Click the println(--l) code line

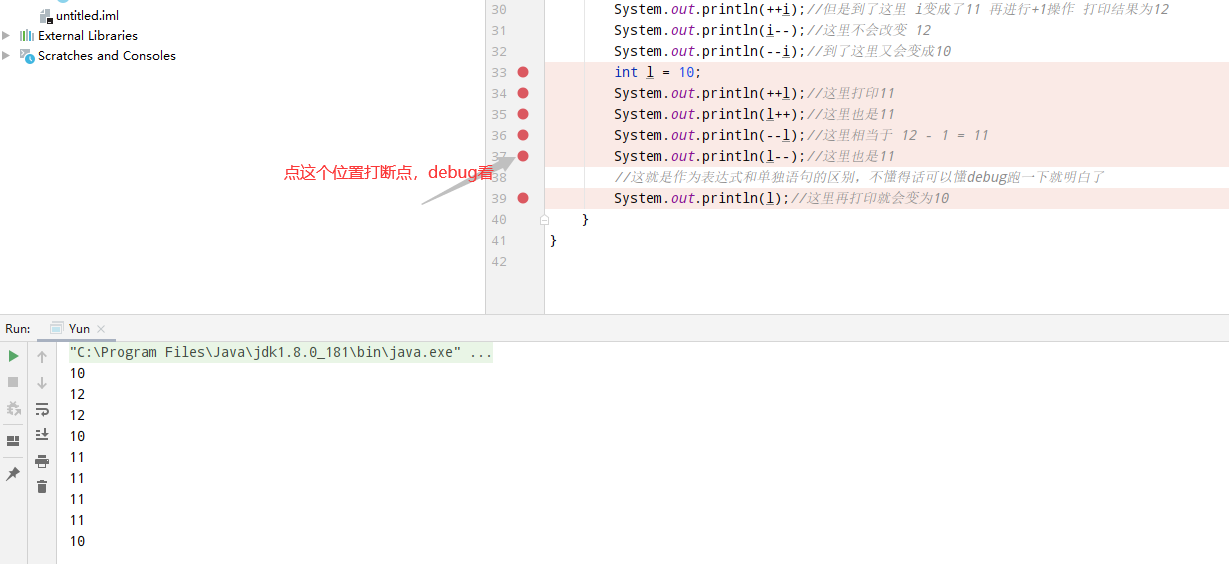pos(710,135)
